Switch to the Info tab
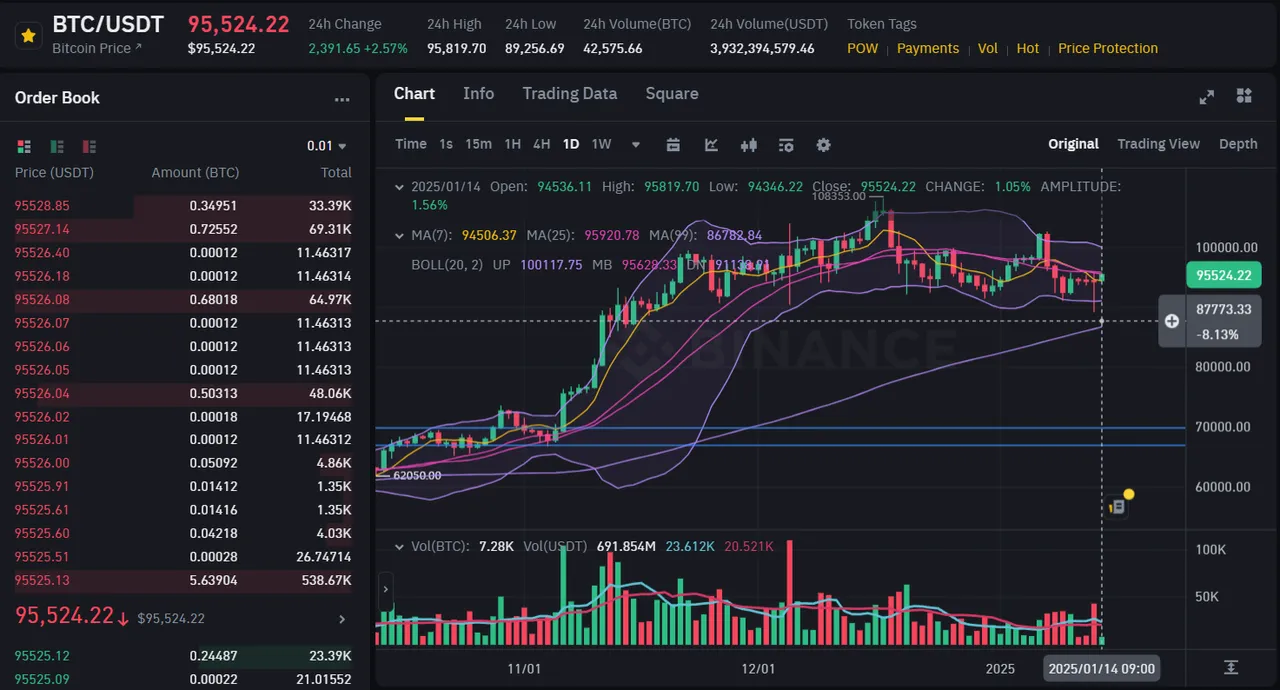Screen dimensions: 1280x690 [478, 93]
